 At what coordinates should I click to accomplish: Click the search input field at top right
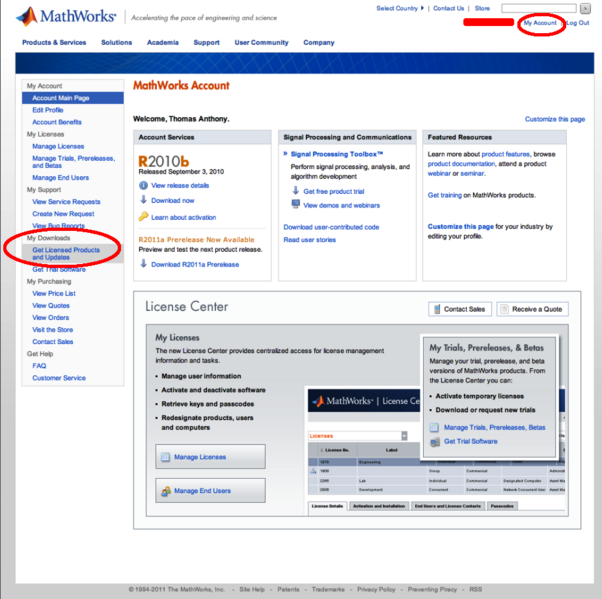[x=538, y=8]
